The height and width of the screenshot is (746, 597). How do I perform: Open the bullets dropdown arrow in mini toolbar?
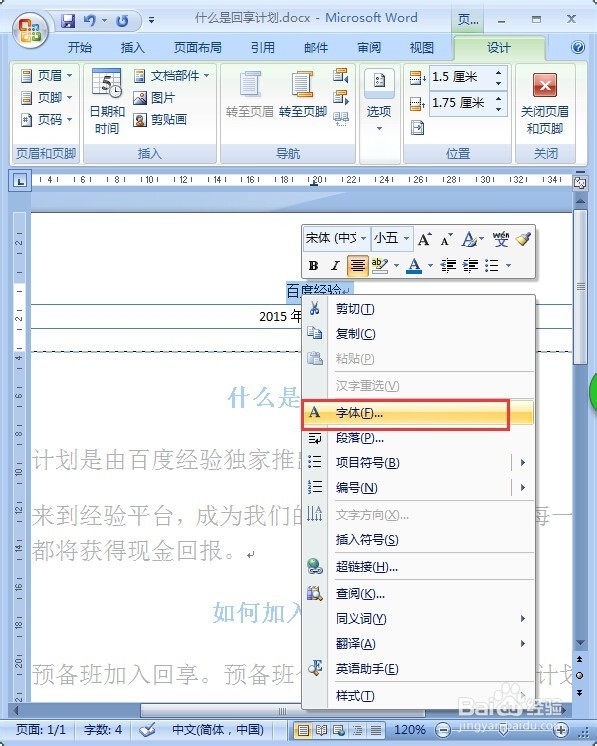click(x=509, y=265)
